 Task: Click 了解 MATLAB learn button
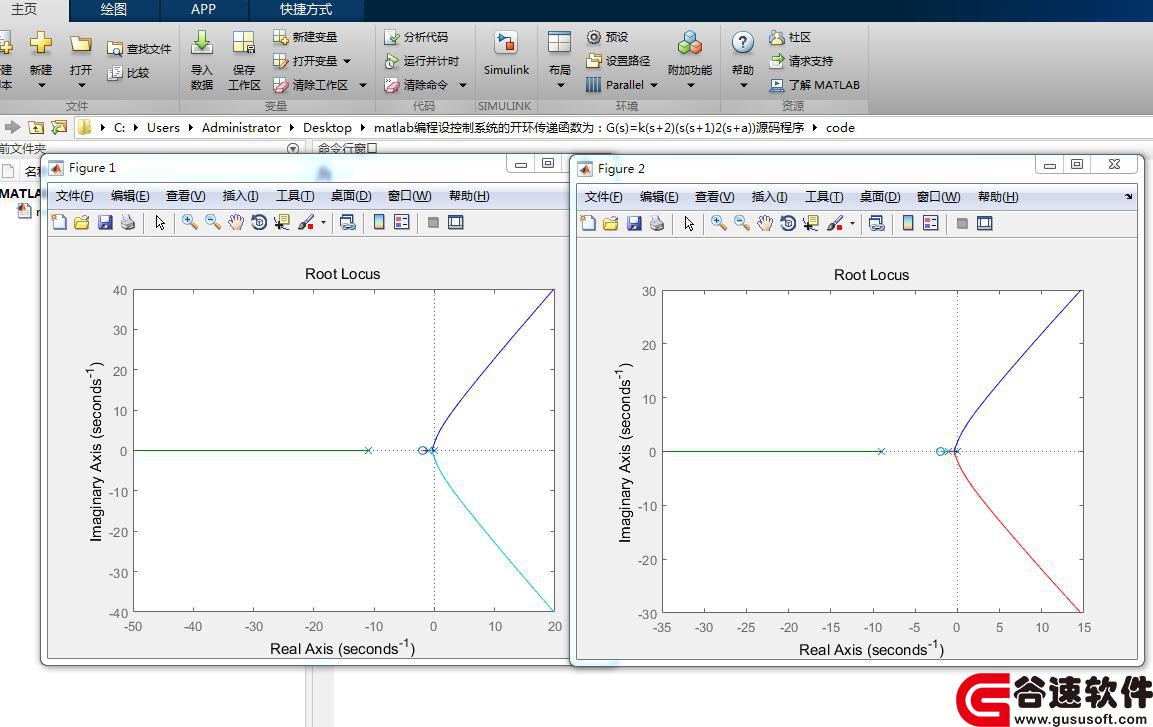tap(814, 85)
